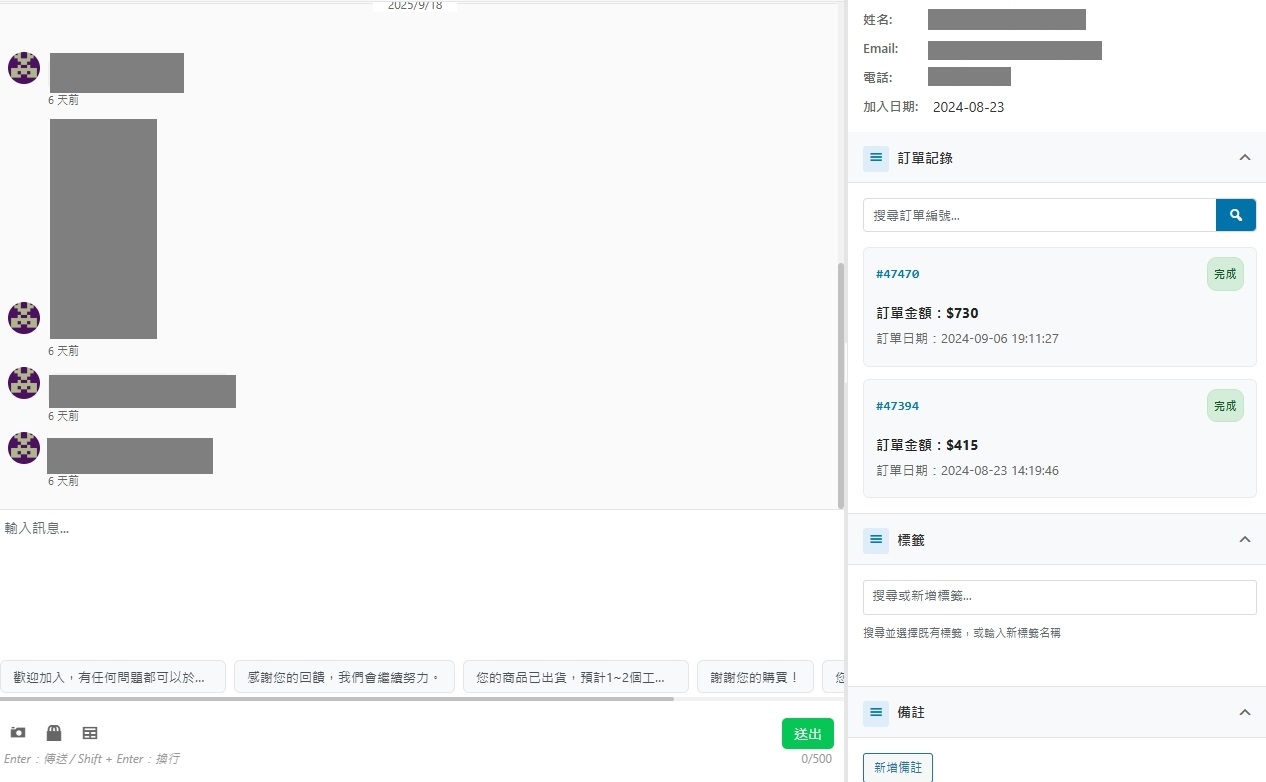Click the 訂單記錄 section list icon

[876, 158]
